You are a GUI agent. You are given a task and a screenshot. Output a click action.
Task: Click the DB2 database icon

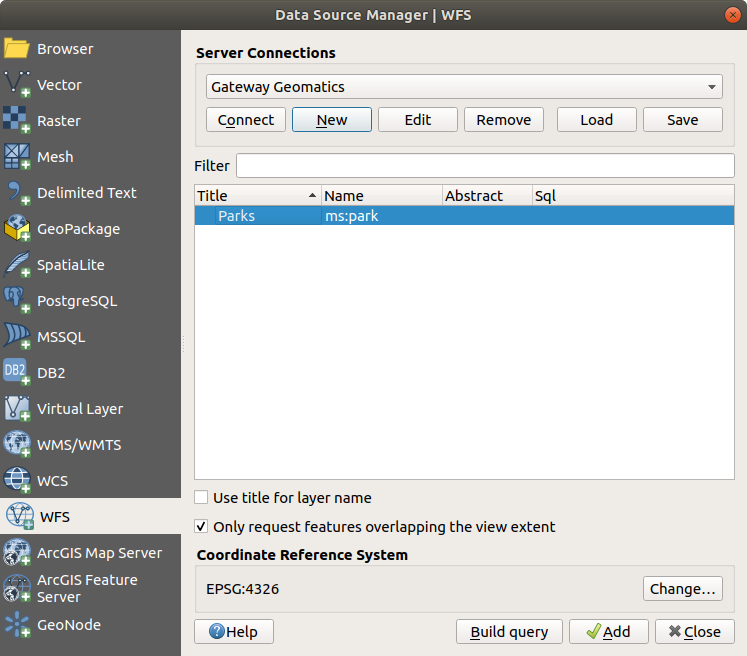tap(18, 373)
